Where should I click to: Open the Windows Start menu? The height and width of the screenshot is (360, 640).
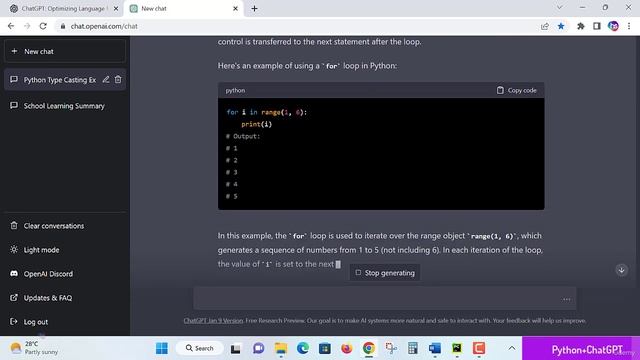click(162, 348)
